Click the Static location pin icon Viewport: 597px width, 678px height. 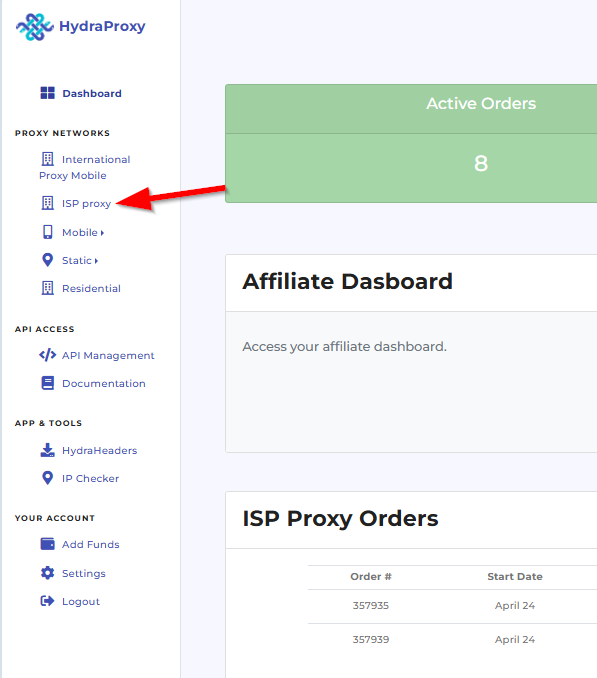coord(48,260)
